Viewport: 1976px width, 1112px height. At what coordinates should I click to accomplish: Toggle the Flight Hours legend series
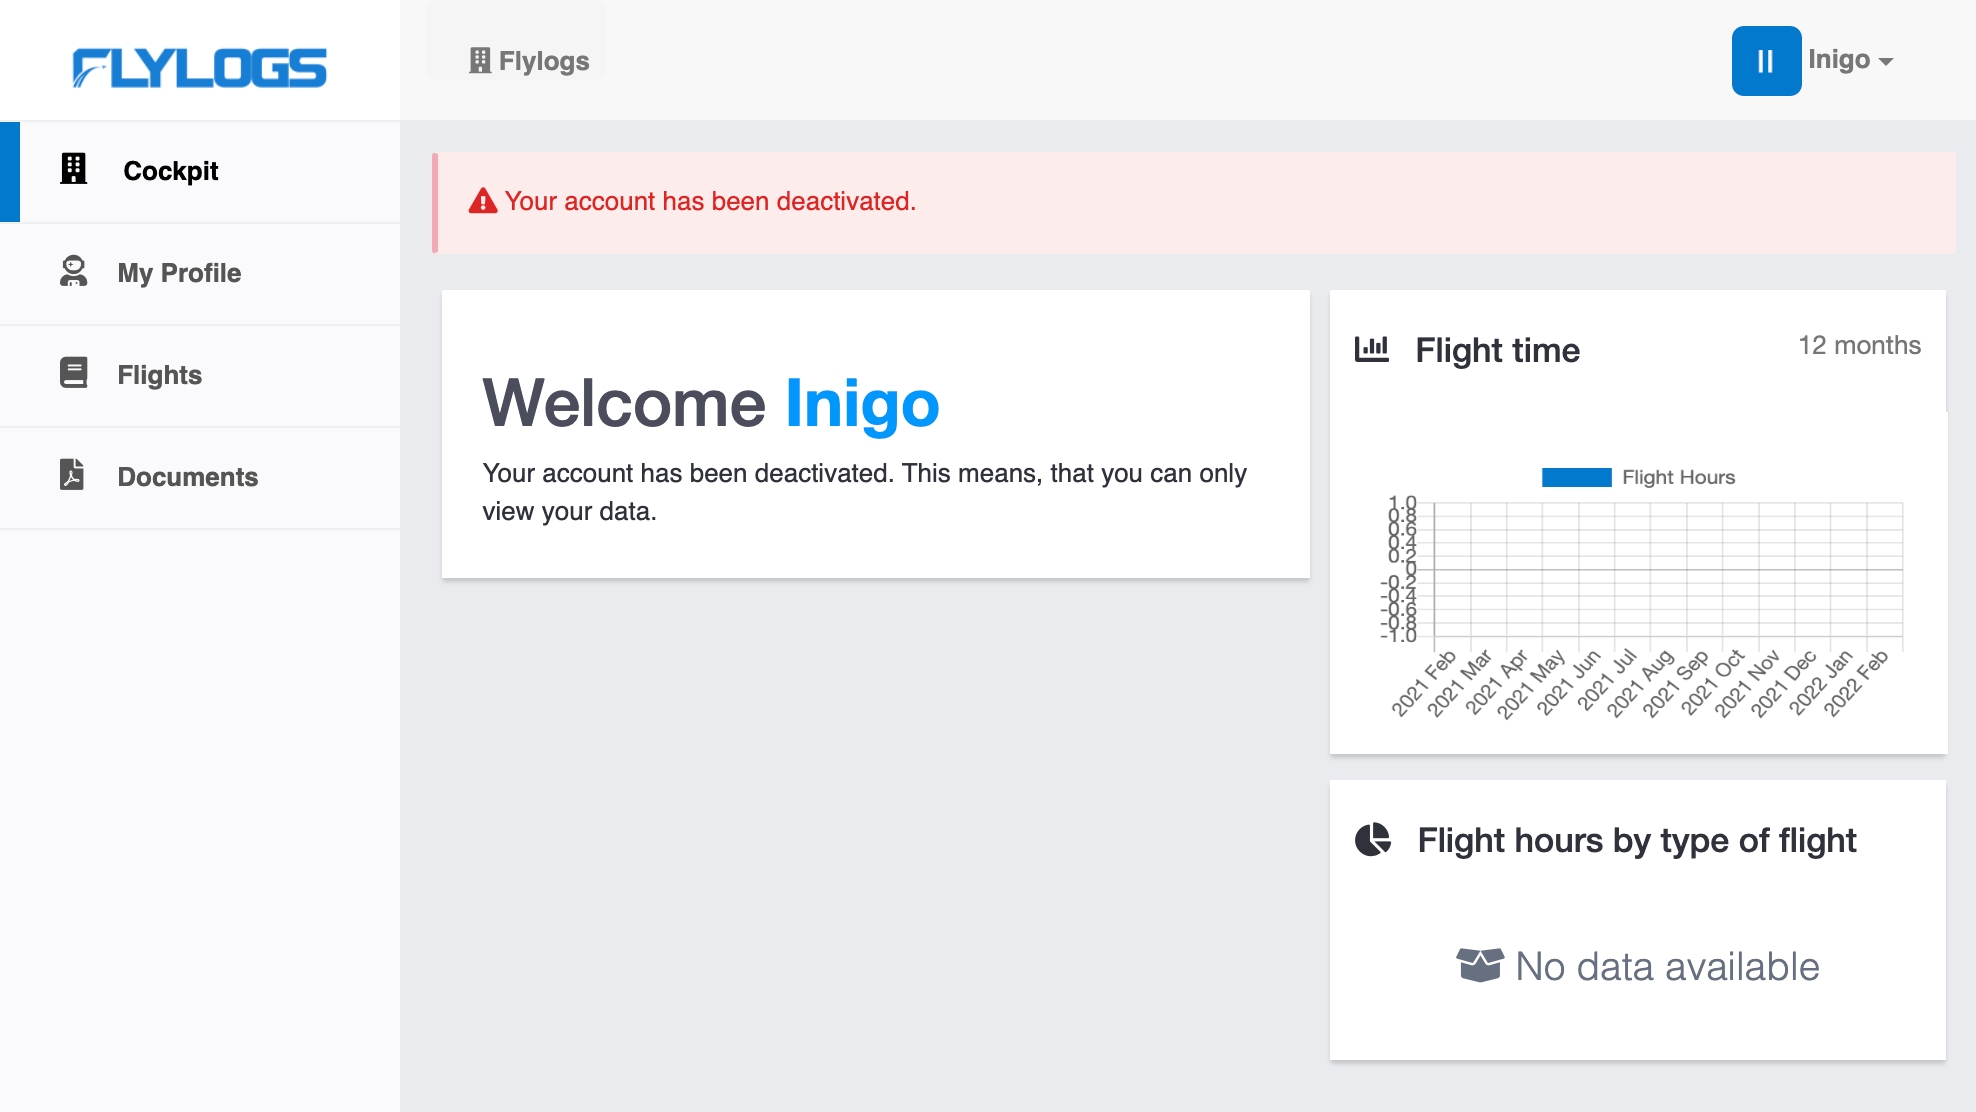click(x=1678, y=477)
